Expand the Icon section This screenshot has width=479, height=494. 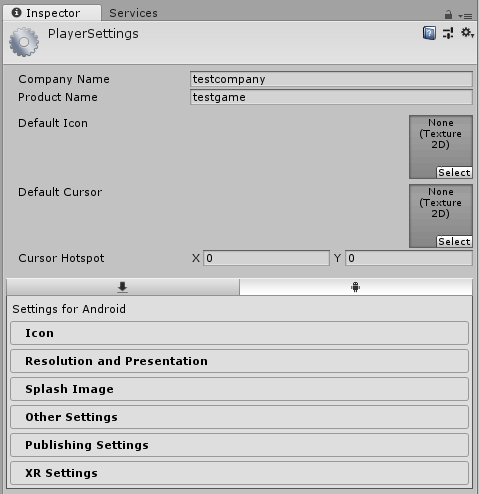pyautogui.click(x=239, y=333)
